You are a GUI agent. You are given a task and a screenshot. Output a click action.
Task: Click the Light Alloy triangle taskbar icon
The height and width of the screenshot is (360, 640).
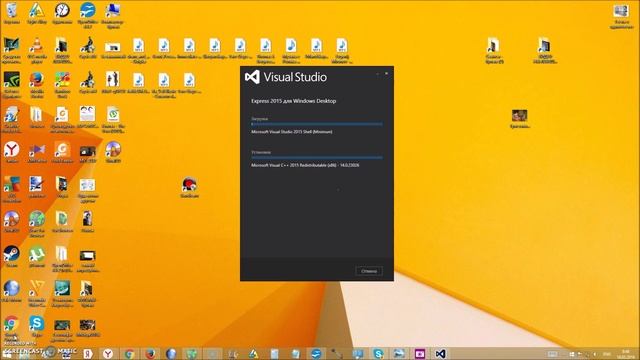point(253,354)
